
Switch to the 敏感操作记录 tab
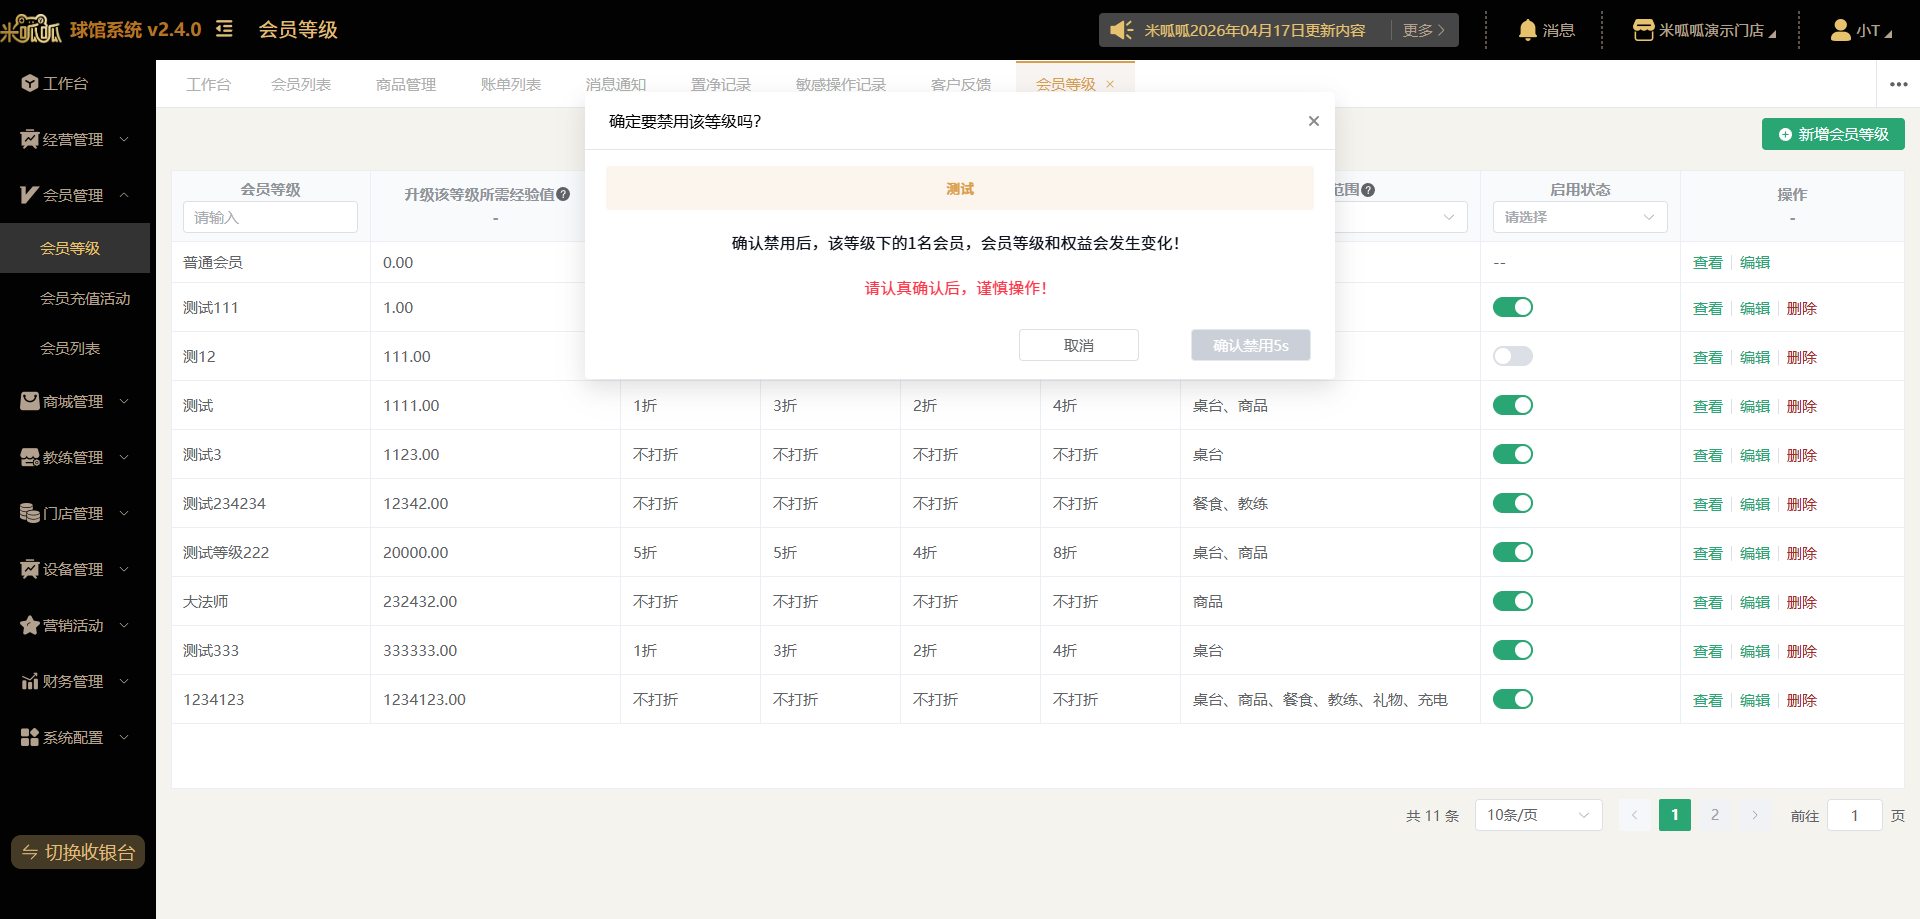(841, 84)
